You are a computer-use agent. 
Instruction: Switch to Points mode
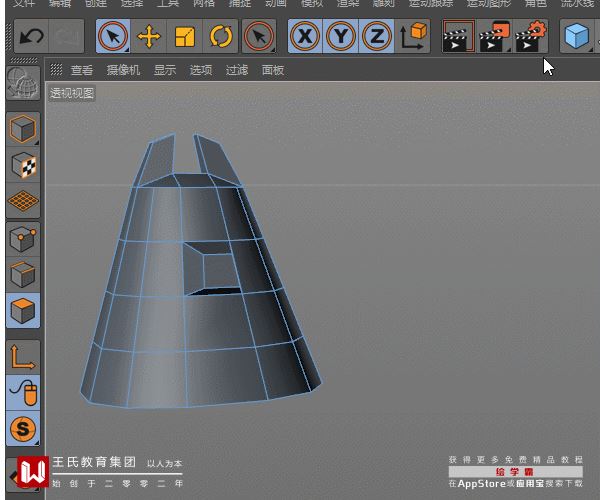point(23,239)
